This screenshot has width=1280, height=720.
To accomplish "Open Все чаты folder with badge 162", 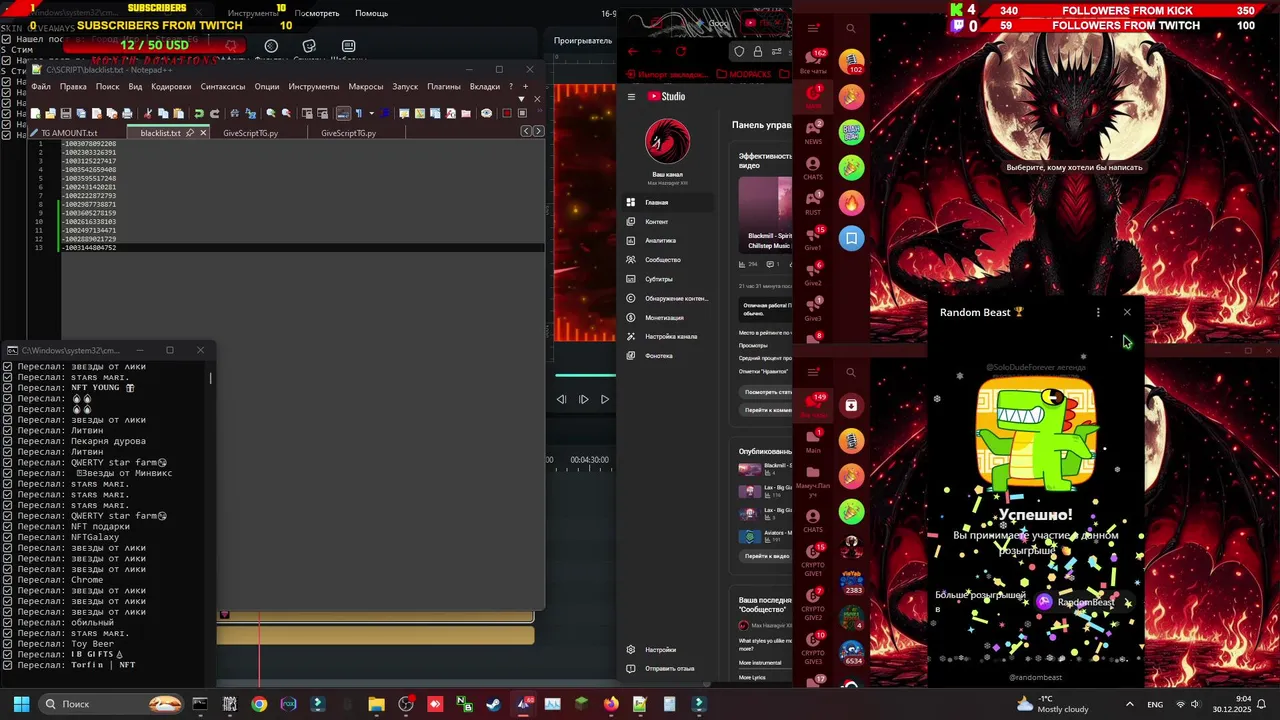I will [813, 61].
